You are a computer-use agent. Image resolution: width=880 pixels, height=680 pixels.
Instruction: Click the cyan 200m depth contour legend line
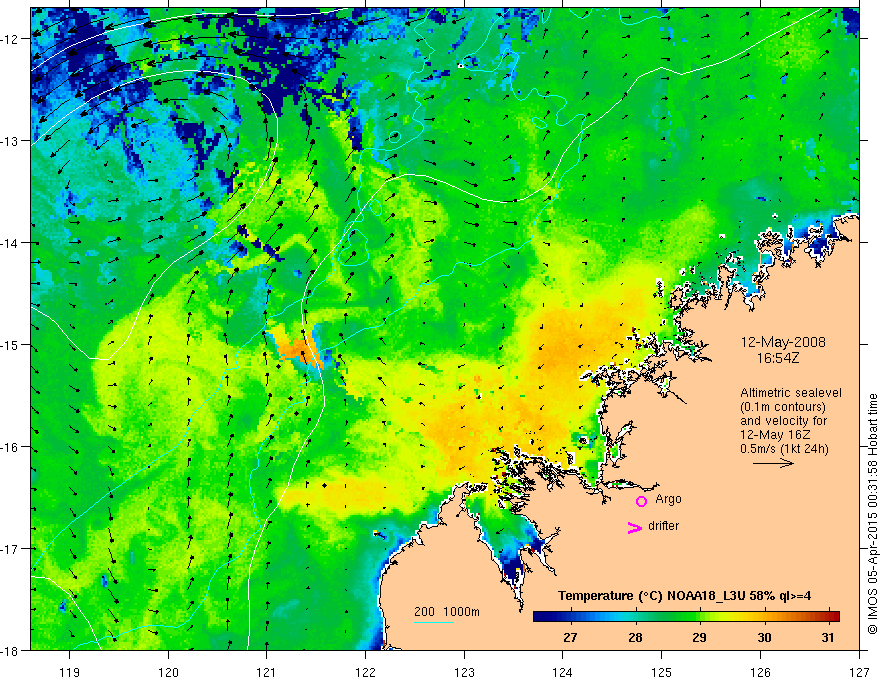pos(433,622)
